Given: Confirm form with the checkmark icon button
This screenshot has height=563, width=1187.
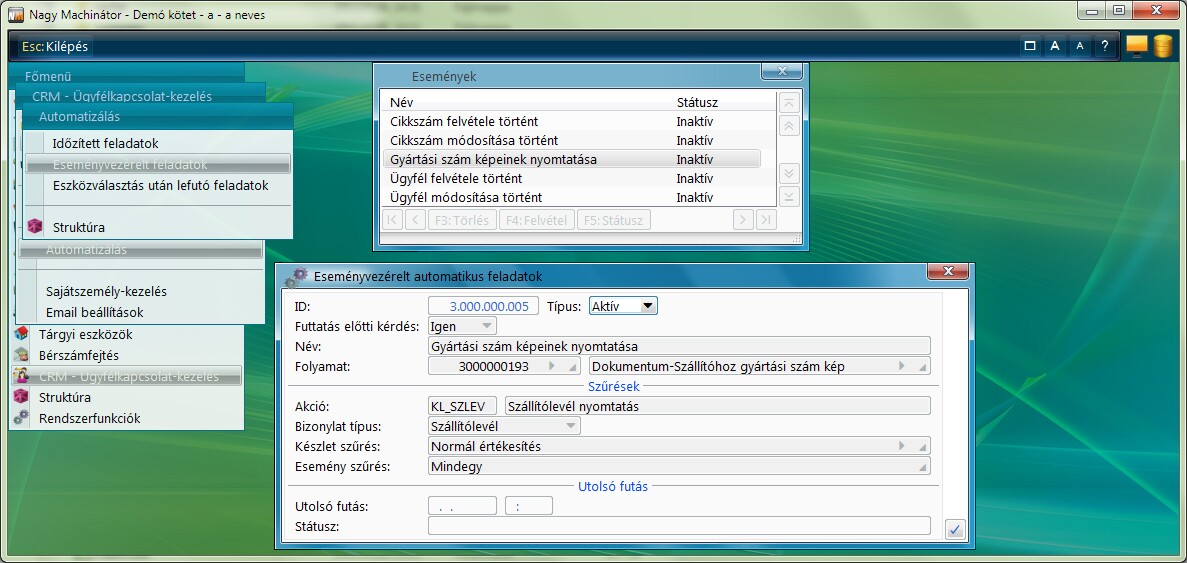Looking at the screenshot, I should pyautogui.click(x=954, y=530).
